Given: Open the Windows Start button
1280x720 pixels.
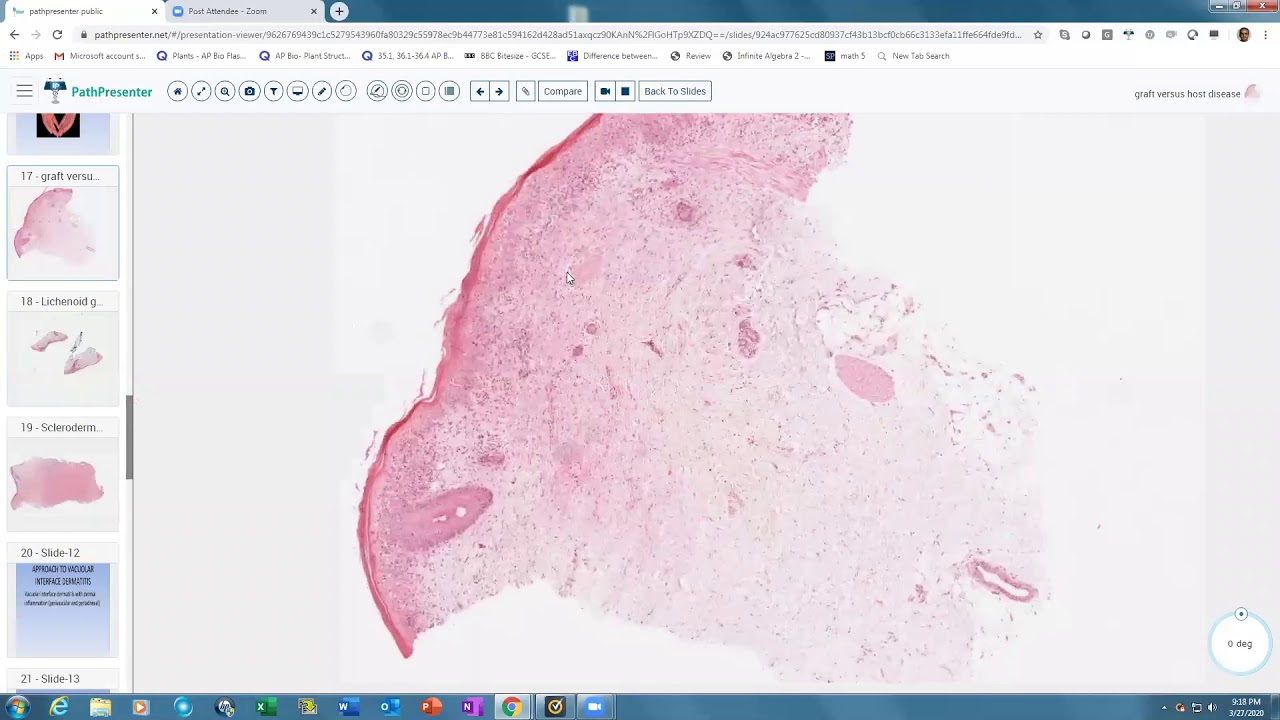Looking at the screenshot, I should coord(17,707).
